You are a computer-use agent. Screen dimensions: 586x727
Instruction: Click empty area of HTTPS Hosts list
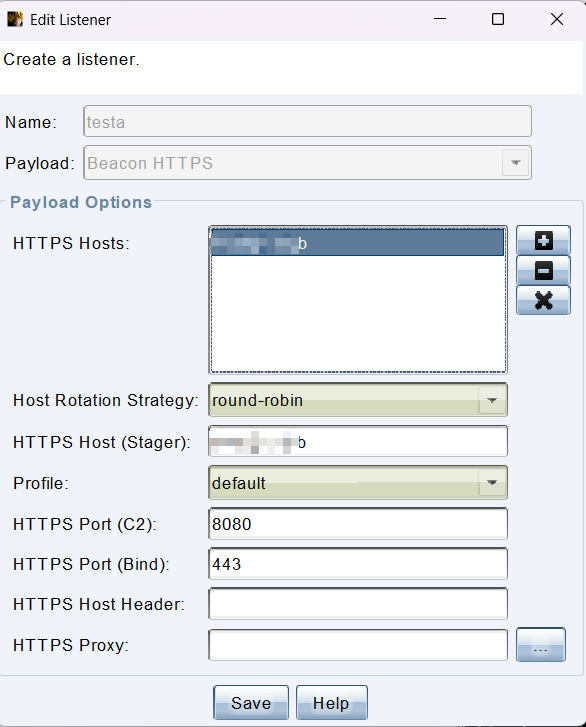(357, 313)
